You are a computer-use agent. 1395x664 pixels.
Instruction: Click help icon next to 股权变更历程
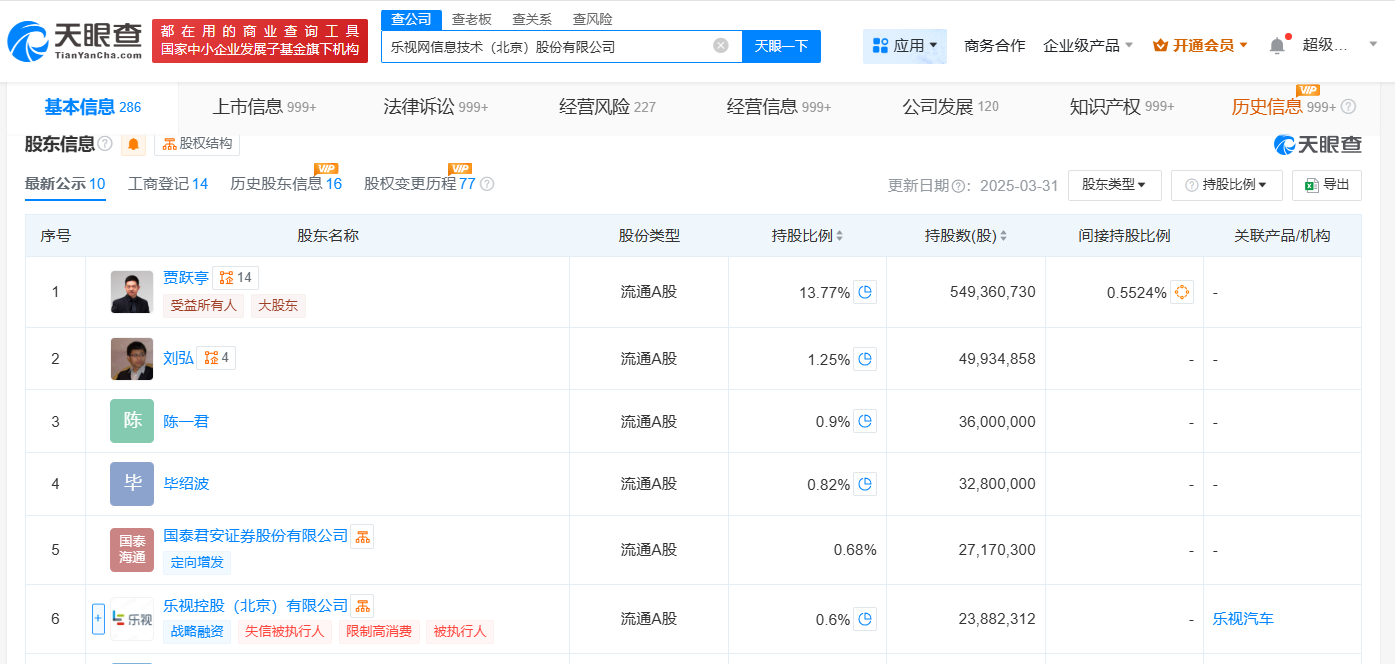(487, 185)
